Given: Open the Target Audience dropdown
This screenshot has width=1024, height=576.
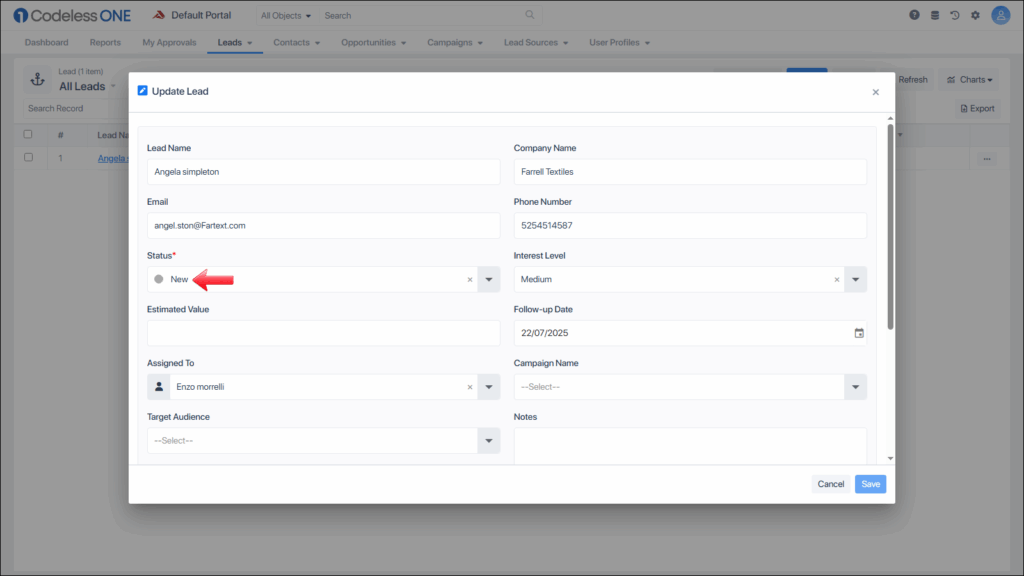Looking at the screenshot, I should (489, 441).
